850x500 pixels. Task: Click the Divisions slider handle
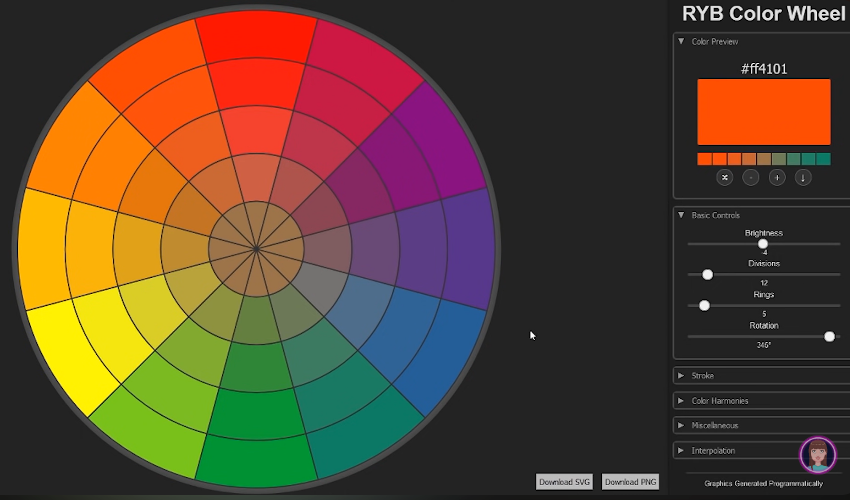tap(708, 274)
